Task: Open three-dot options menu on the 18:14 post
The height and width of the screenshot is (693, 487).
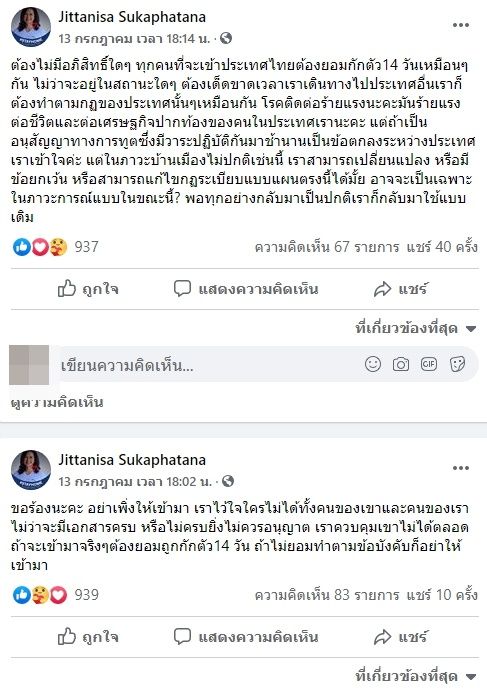Action: click(x=460, y=25)
